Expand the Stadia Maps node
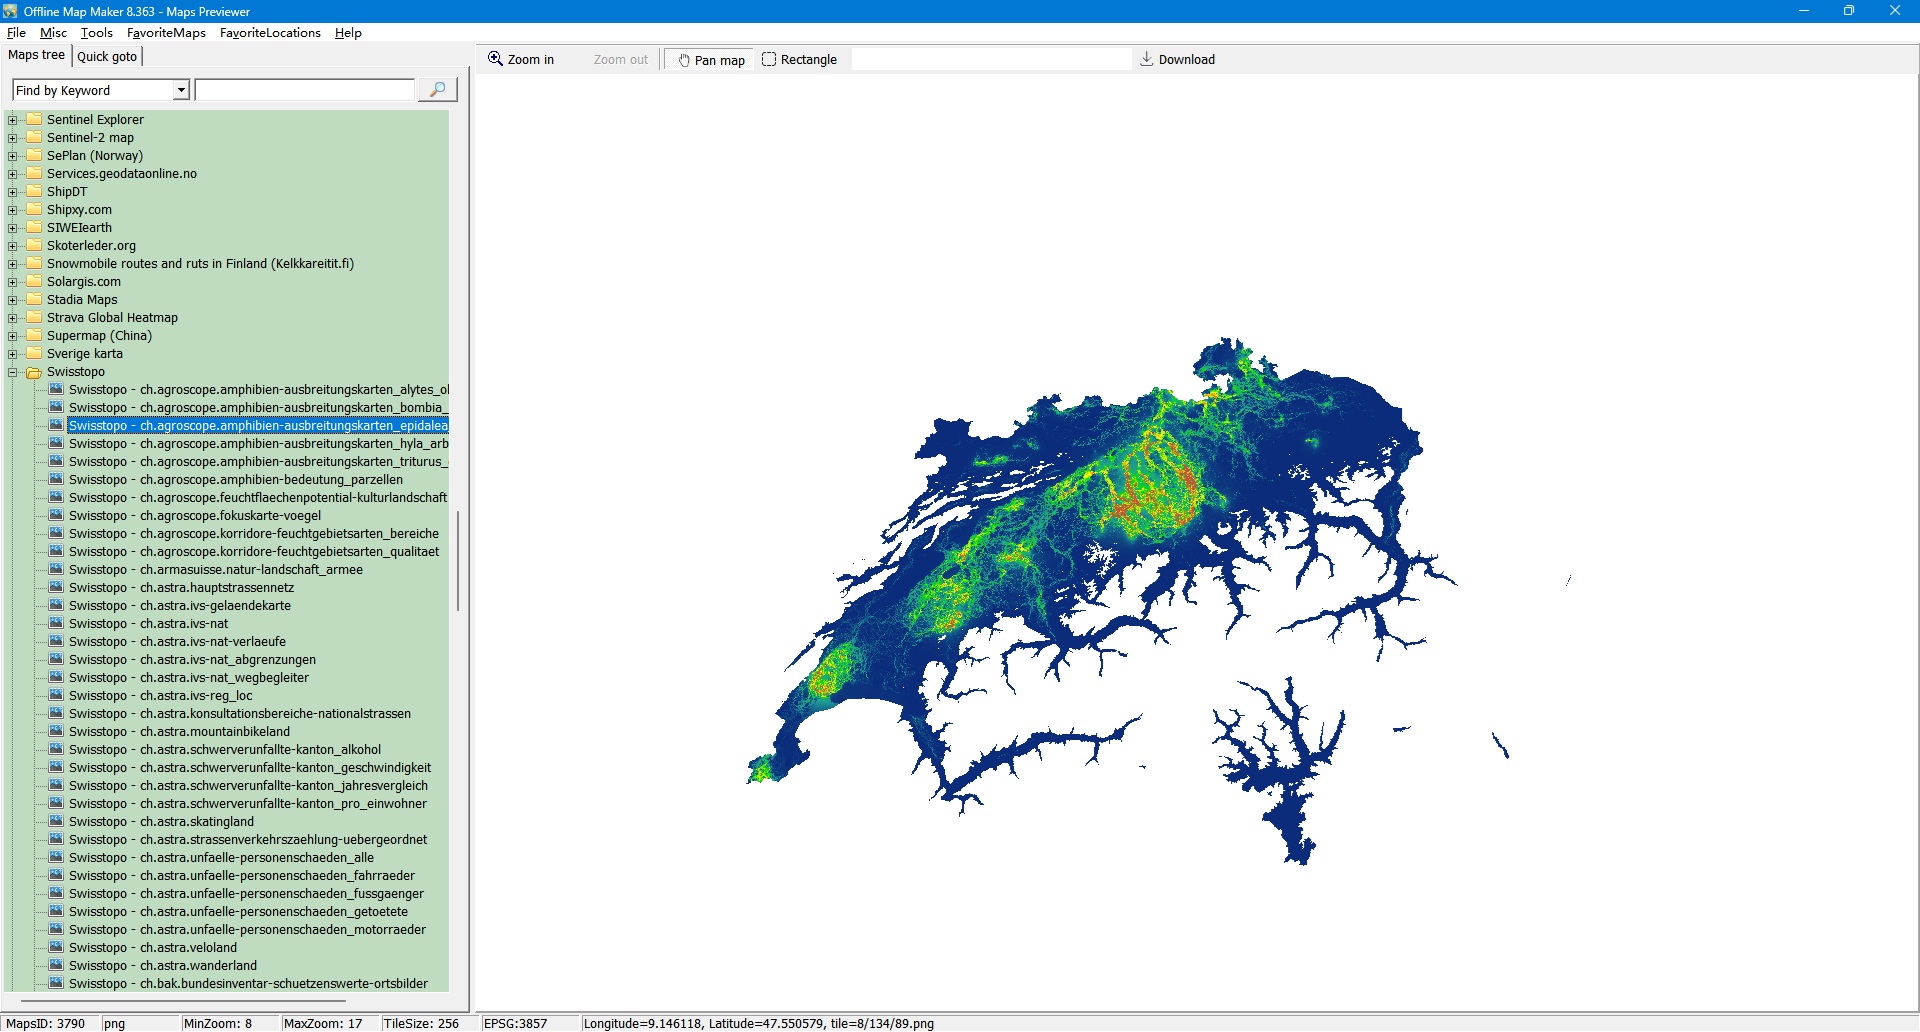Viewport: 1920px width, 1032px height. 13,300
